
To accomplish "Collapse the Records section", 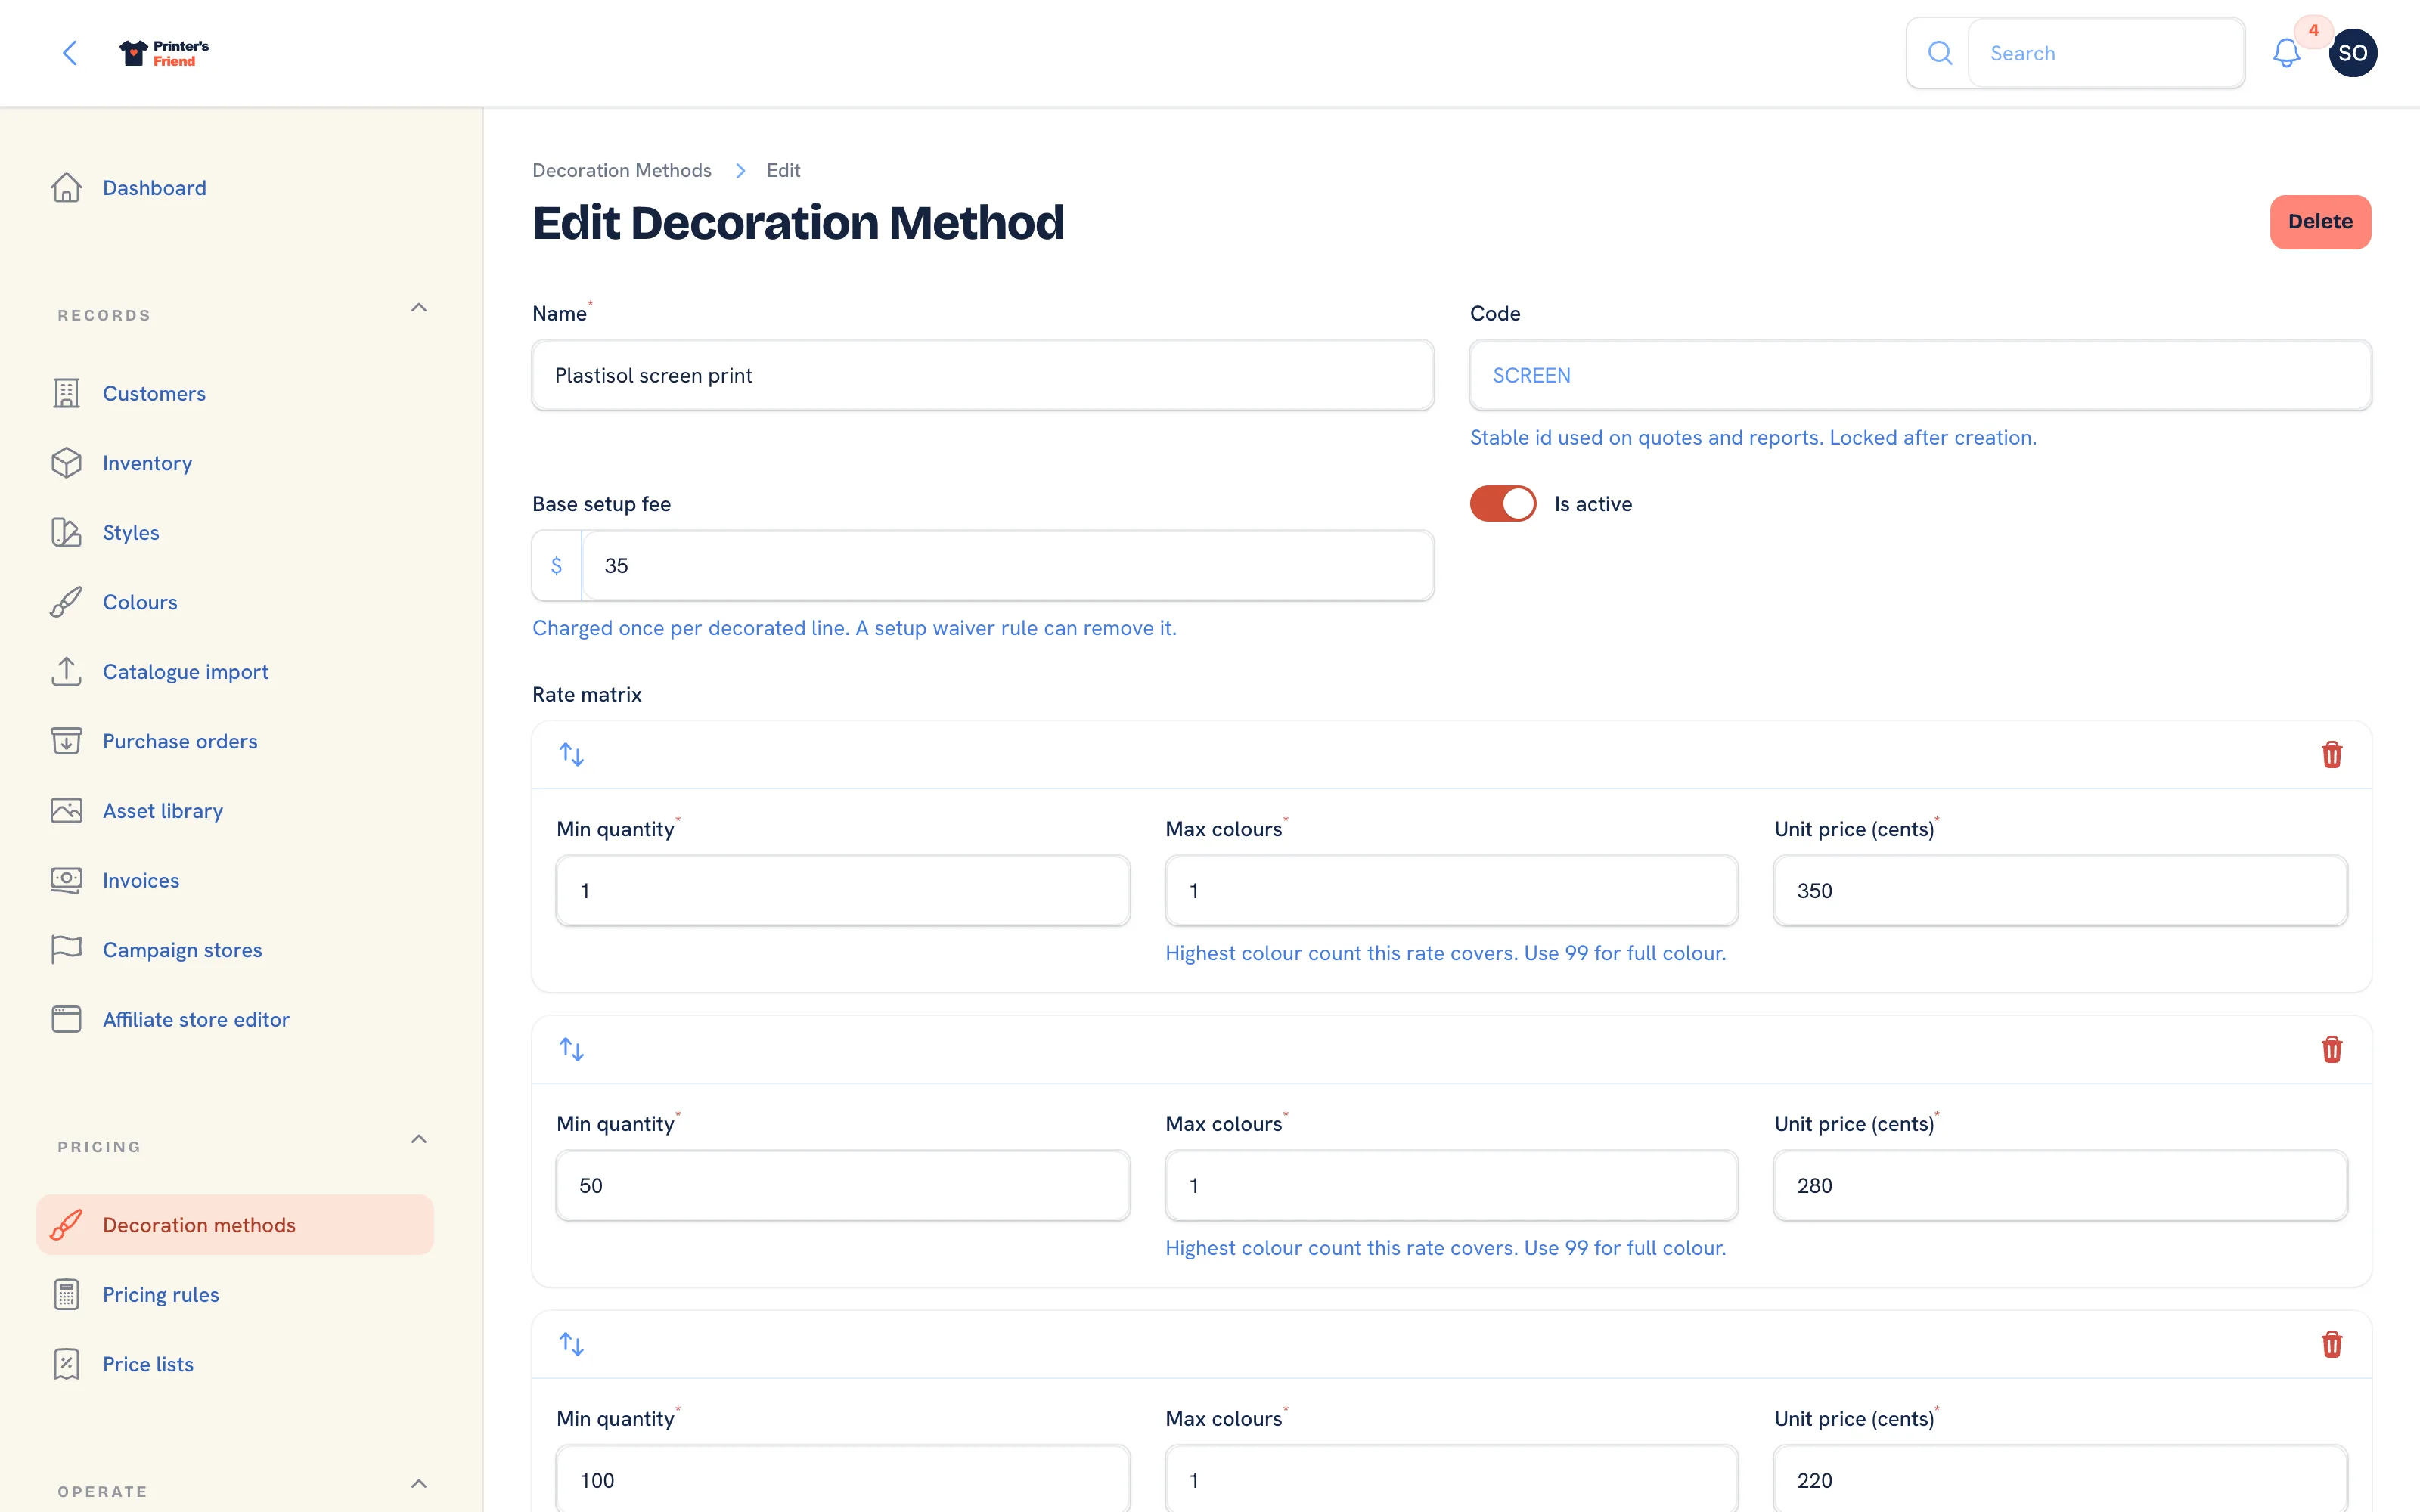I will click(x=419, y=308).
